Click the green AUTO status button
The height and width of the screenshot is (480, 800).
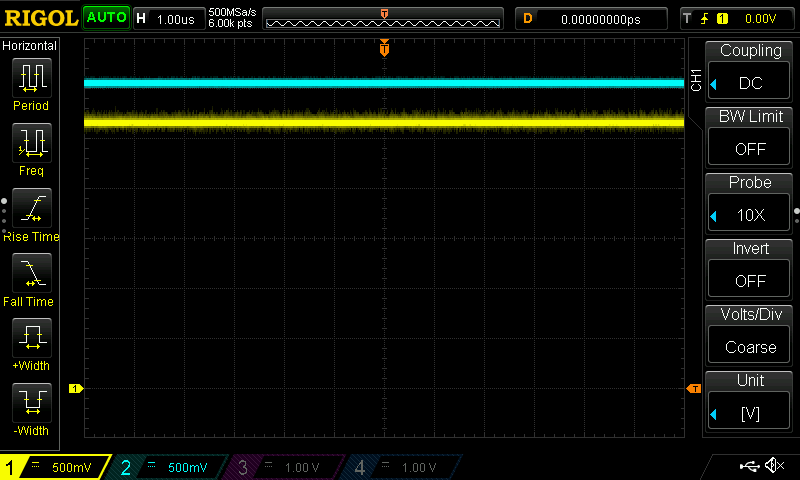[106, 18]
